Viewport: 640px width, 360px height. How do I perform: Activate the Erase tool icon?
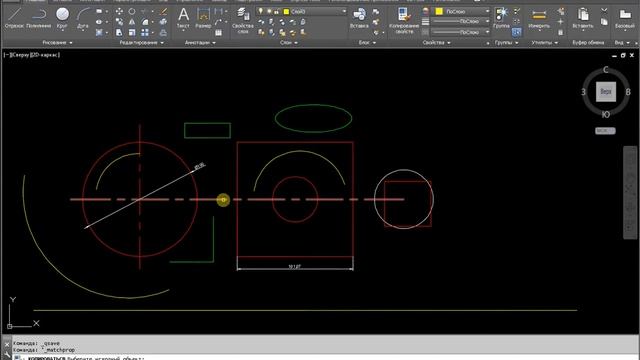coord(163,11)
